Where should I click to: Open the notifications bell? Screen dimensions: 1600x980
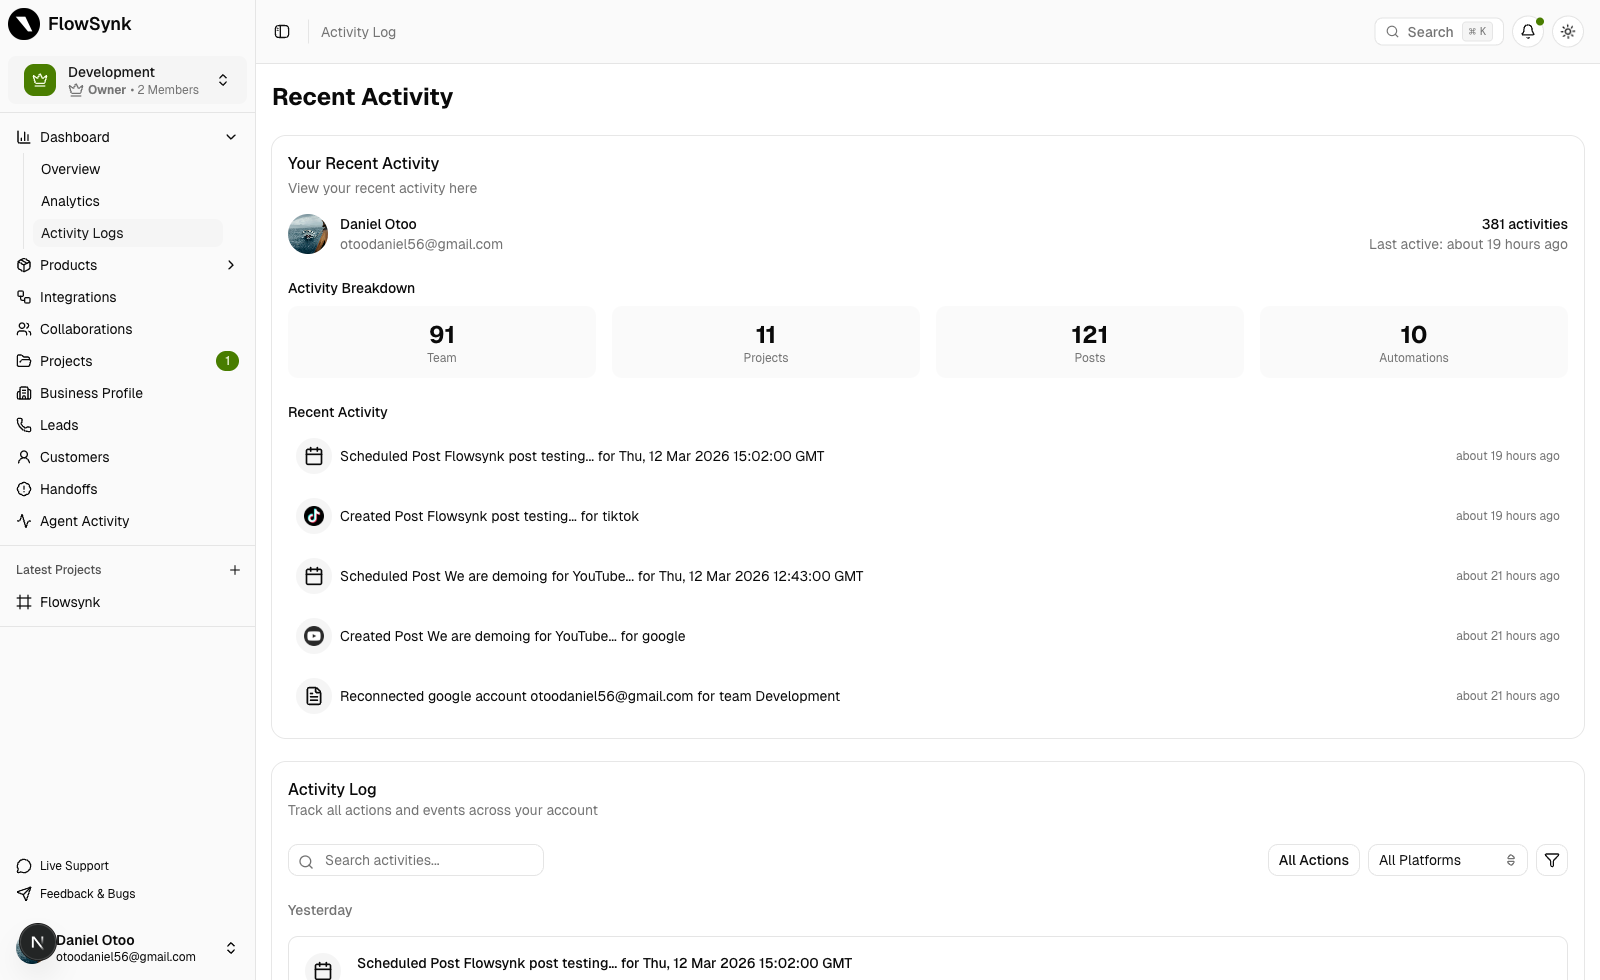[1528, 31]
